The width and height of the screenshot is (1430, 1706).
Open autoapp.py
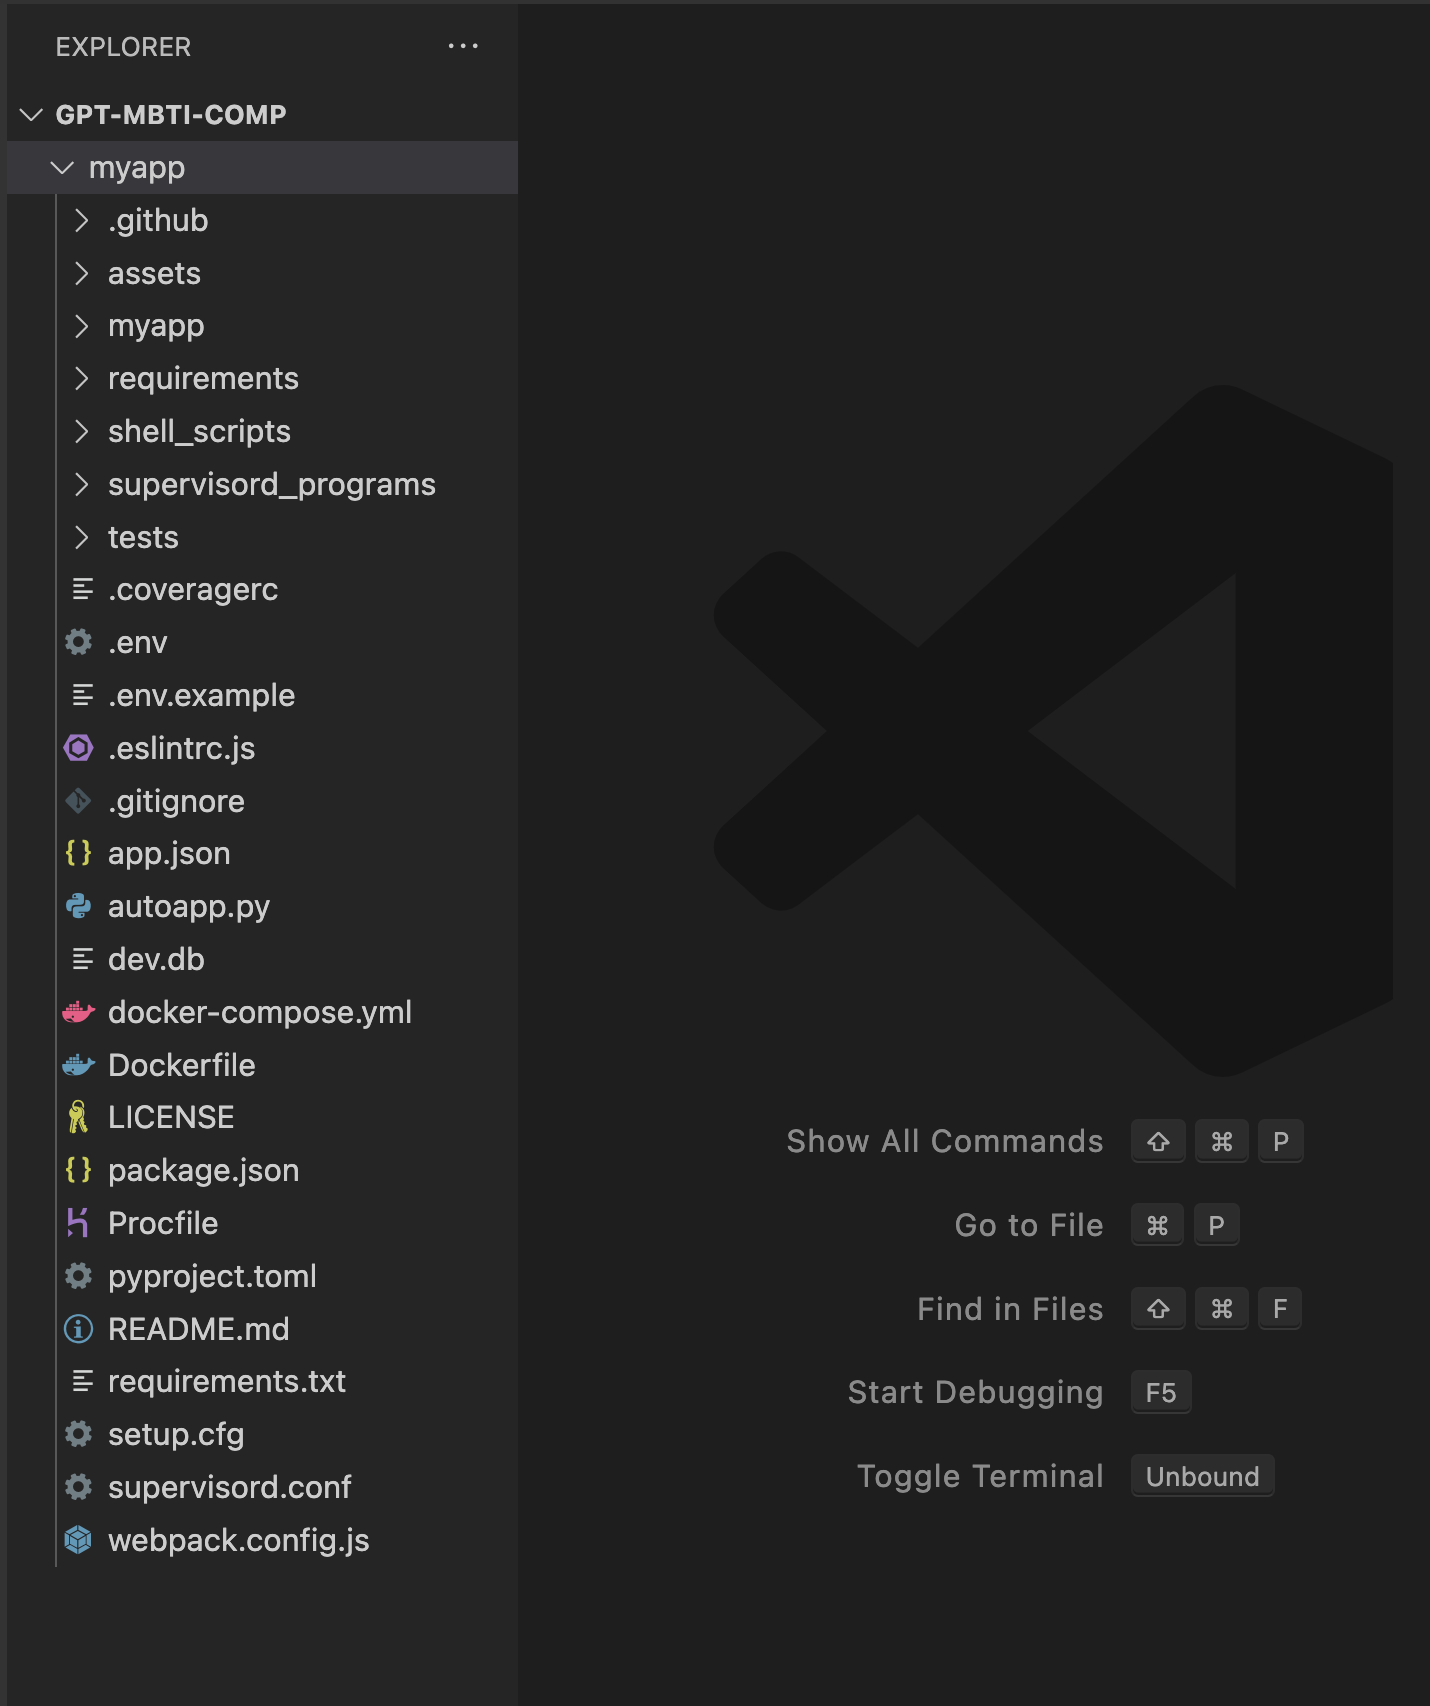point(262,906)
